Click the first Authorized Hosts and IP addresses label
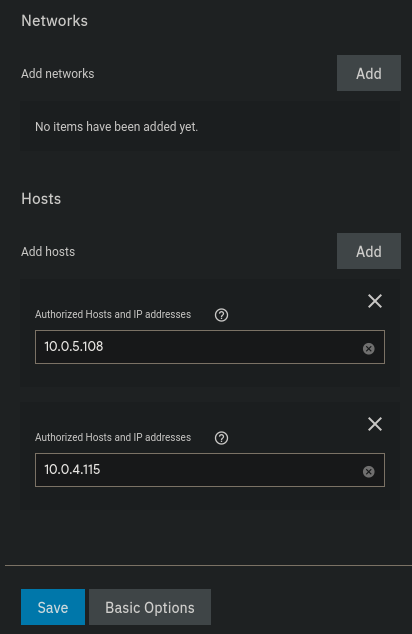Image resolution: width=412 pixels, height=634 pixels. pos(113,314)
